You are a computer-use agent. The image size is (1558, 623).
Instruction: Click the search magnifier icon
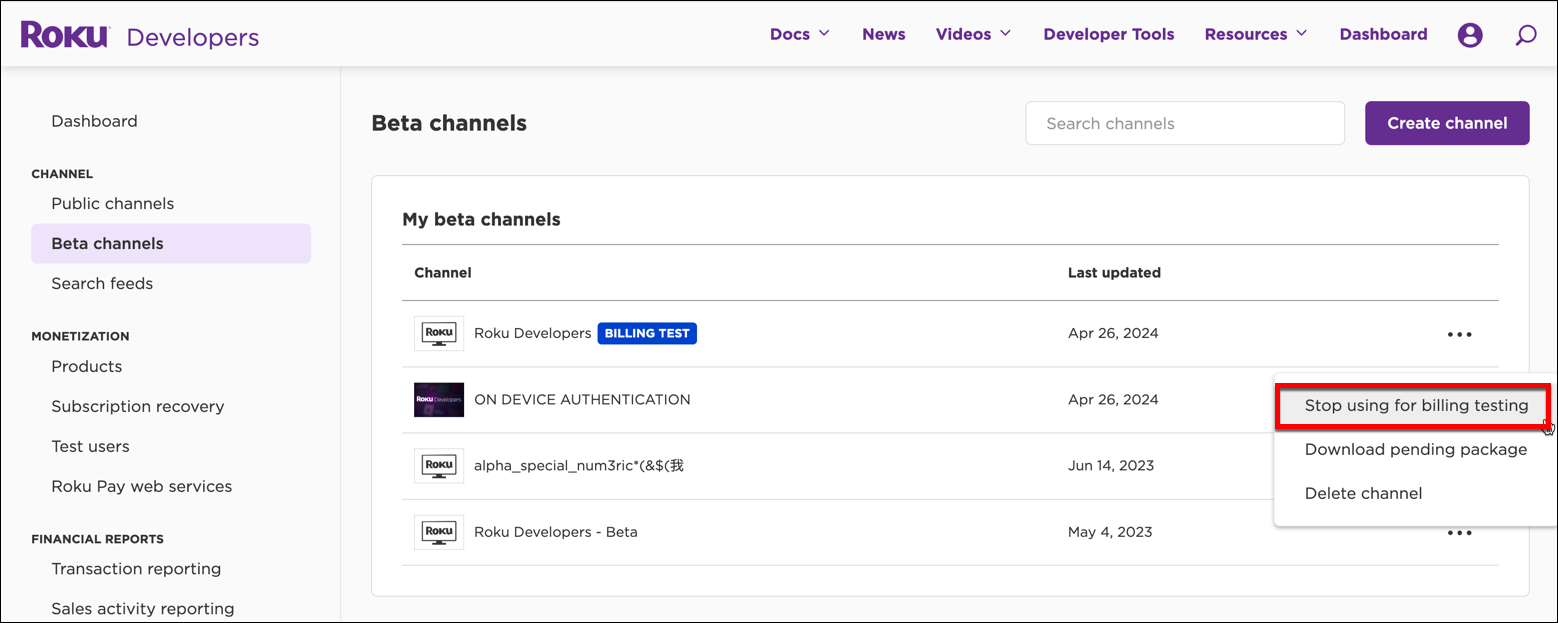[1525, 33]
